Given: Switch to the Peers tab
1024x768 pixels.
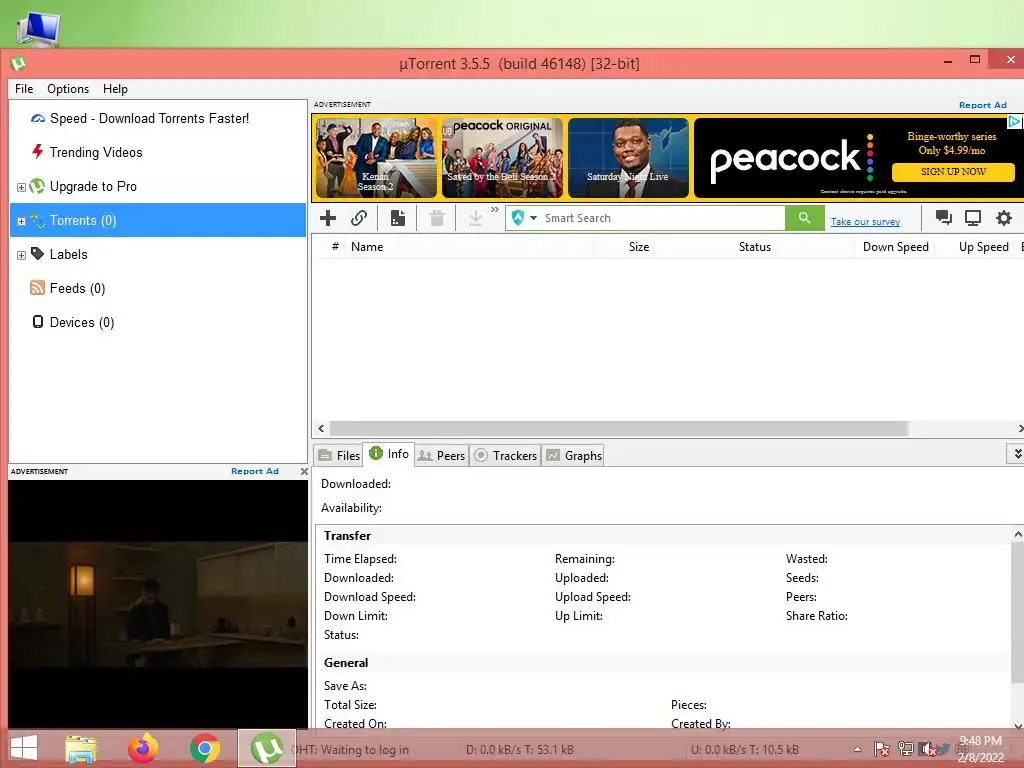Looking at the screenshot, I should 441,455.
